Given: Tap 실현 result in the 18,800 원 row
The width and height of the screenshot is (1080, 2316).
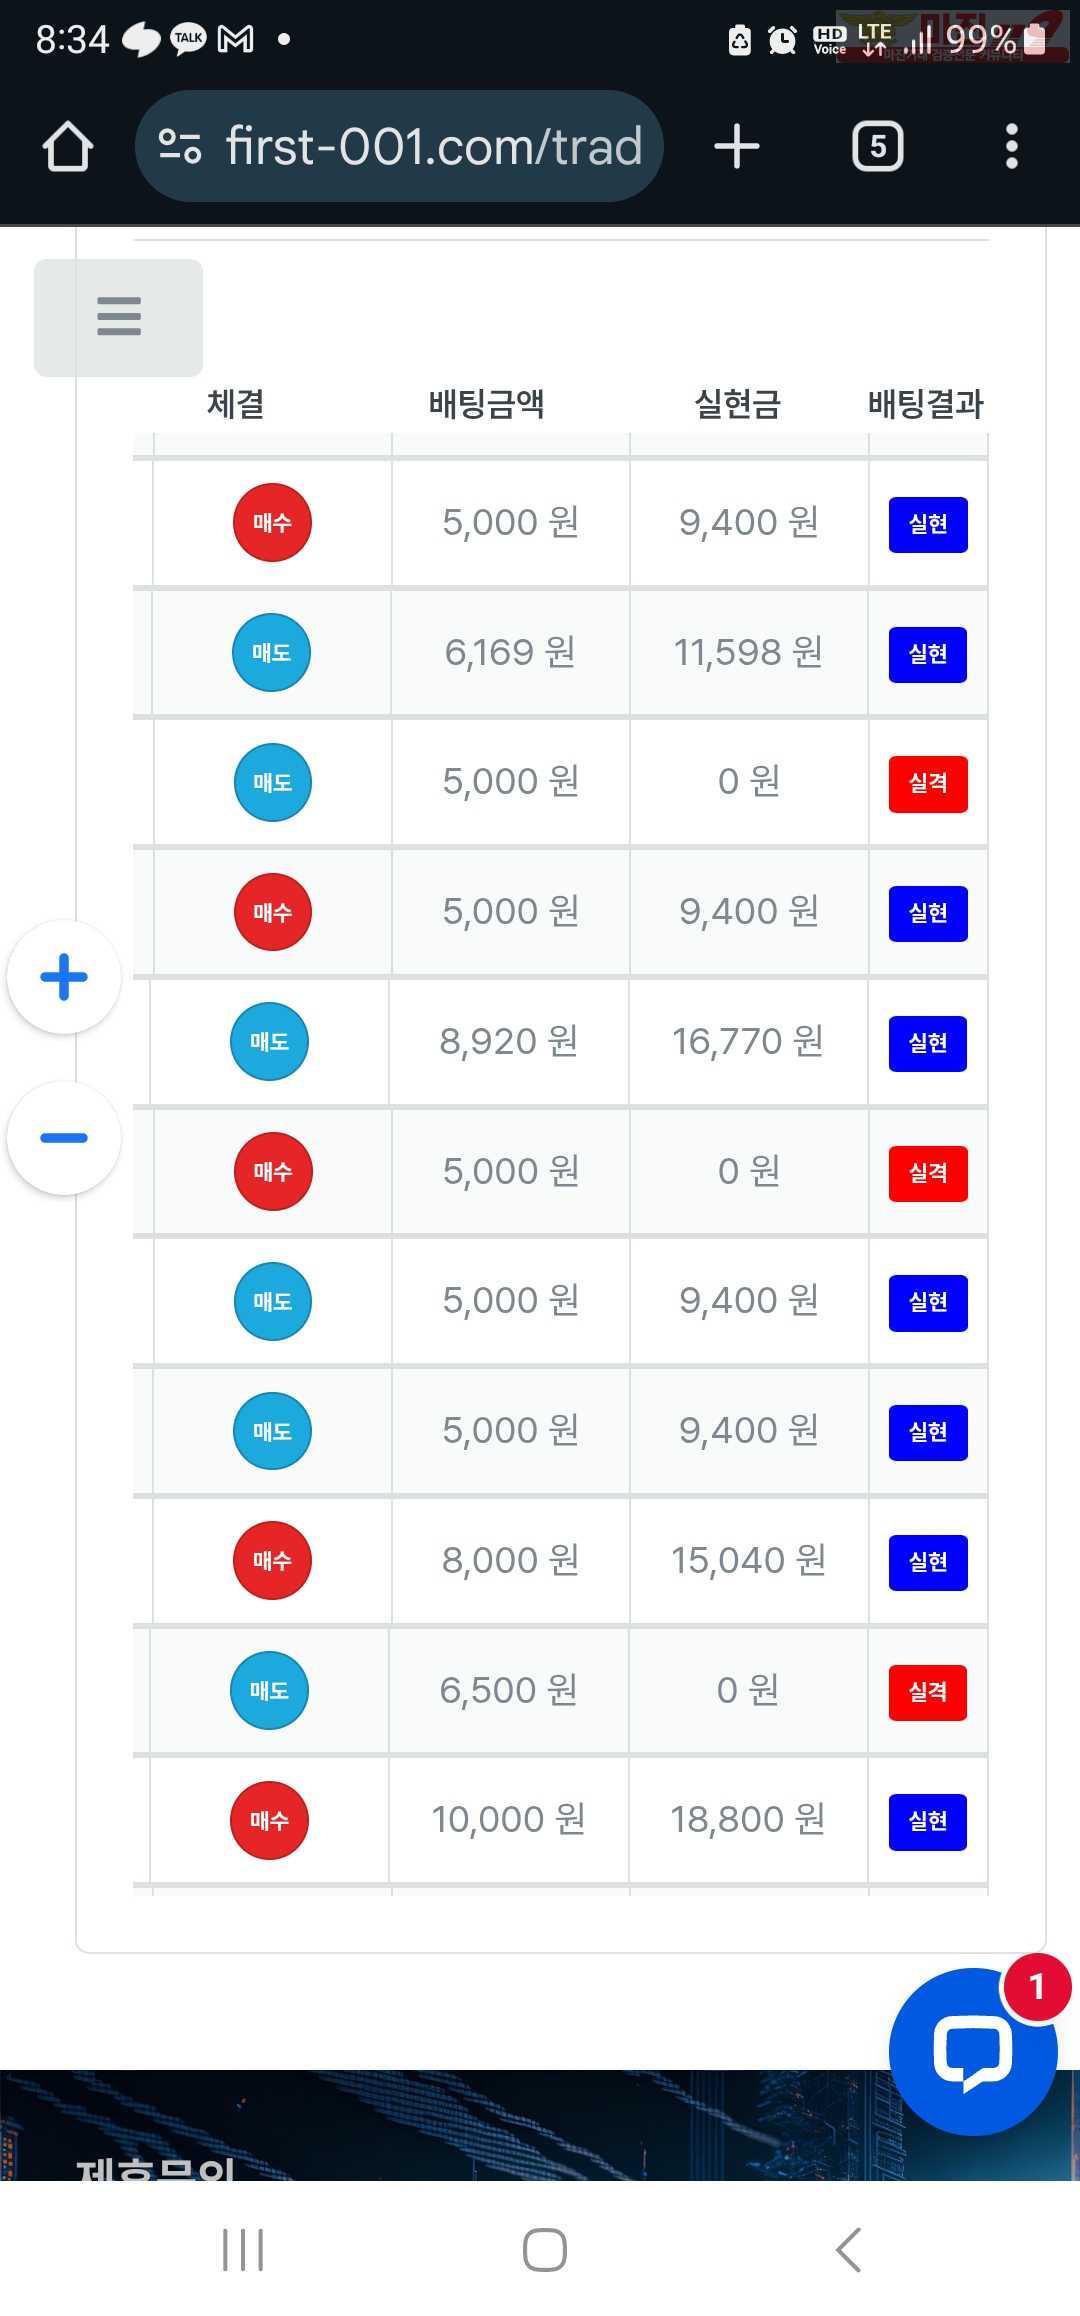Looking at the screenshot, I should [x=927, y=1822].
